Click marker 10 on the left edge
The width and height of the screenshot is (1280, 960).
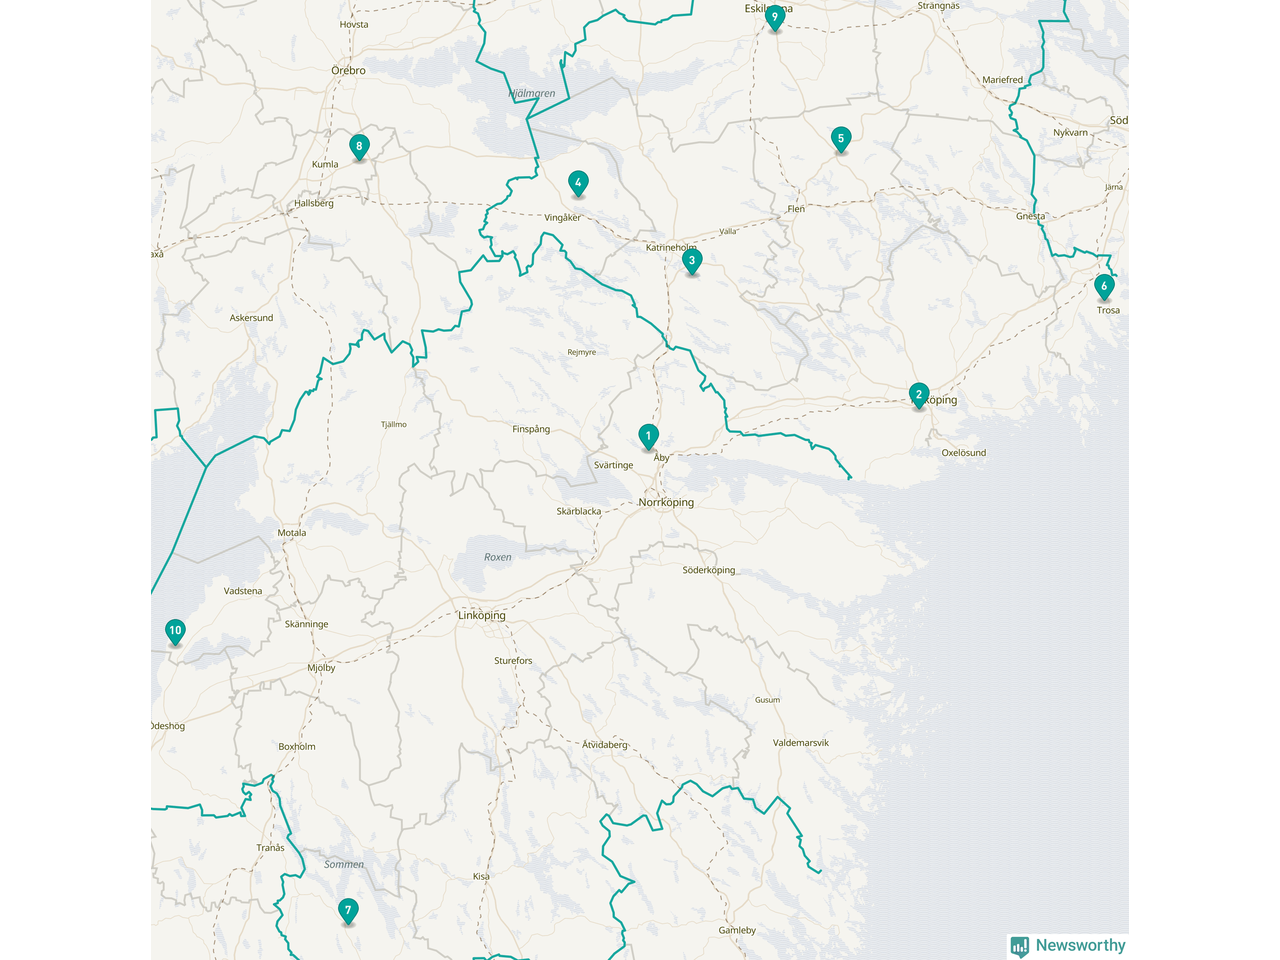[x=175, y=631]
